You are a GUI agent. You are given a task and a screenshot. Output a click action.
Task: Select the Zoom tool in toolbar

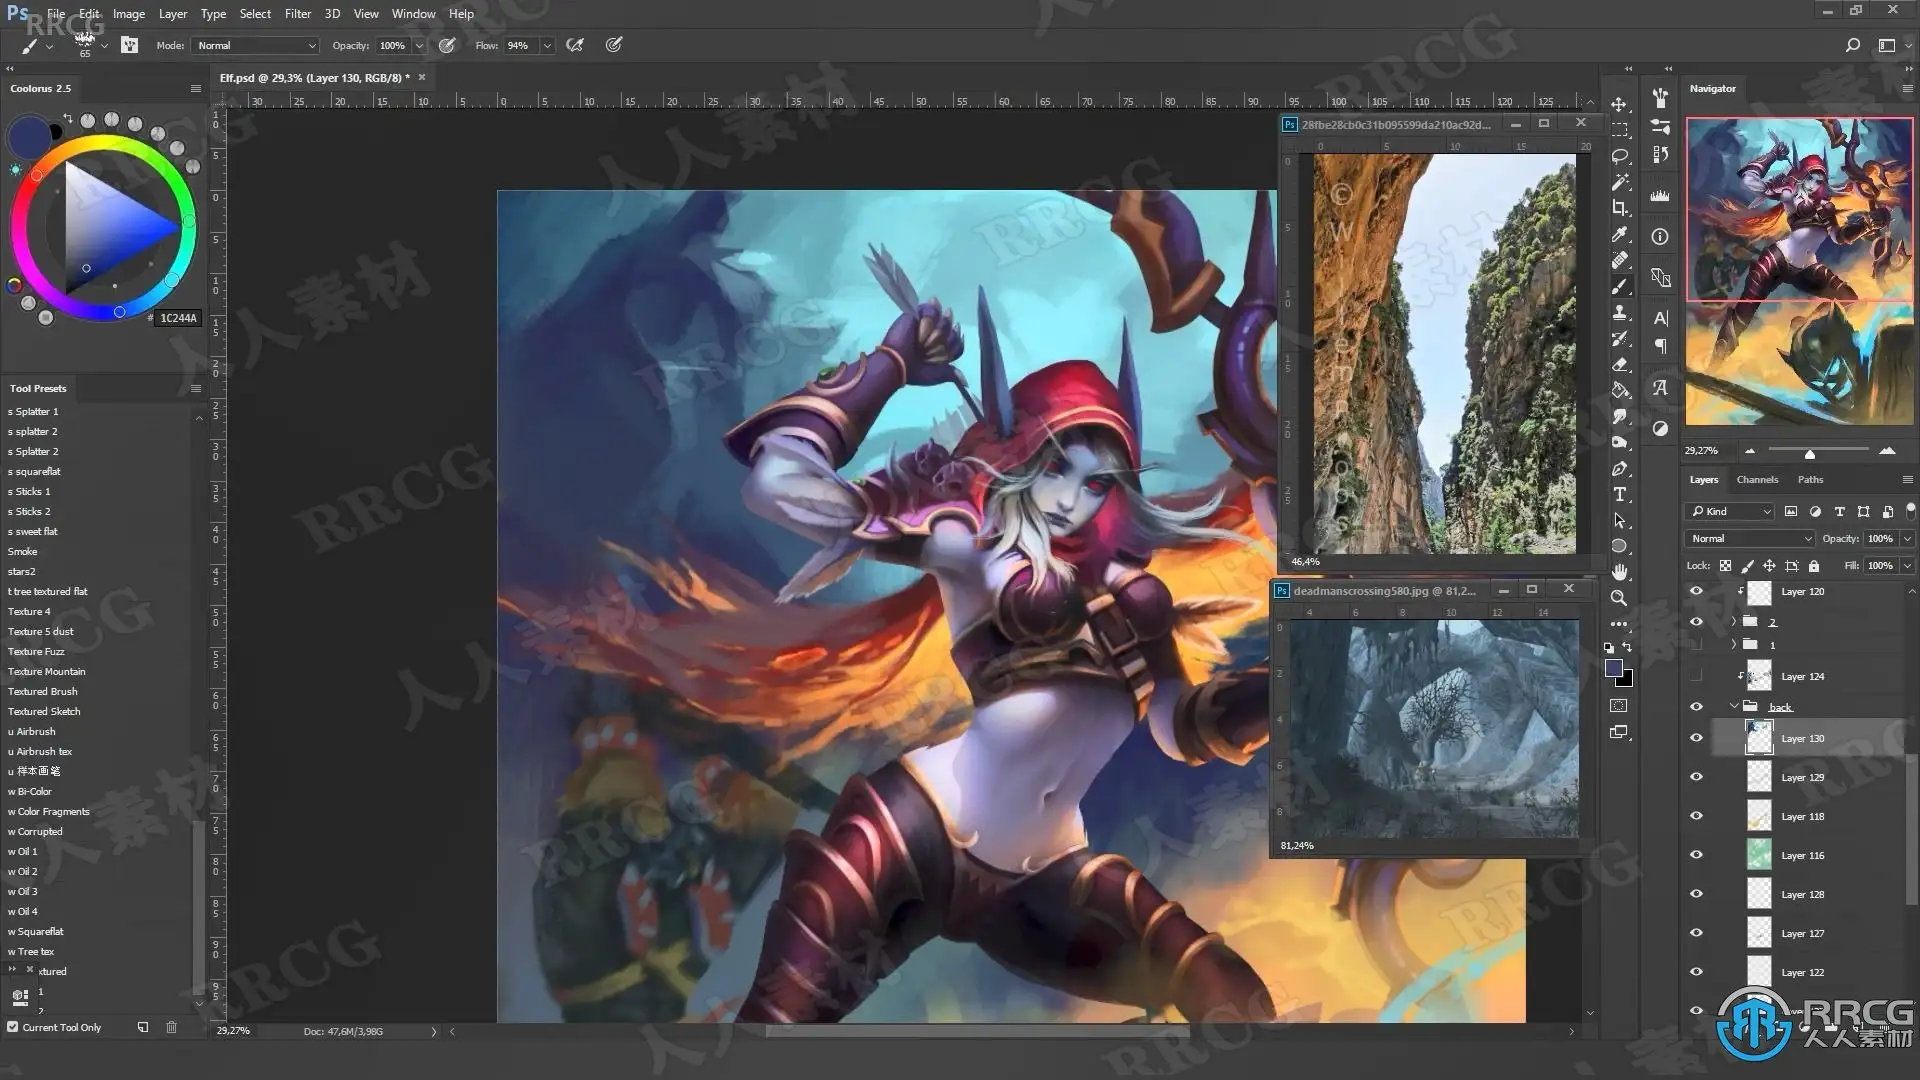coord(1620,599)
